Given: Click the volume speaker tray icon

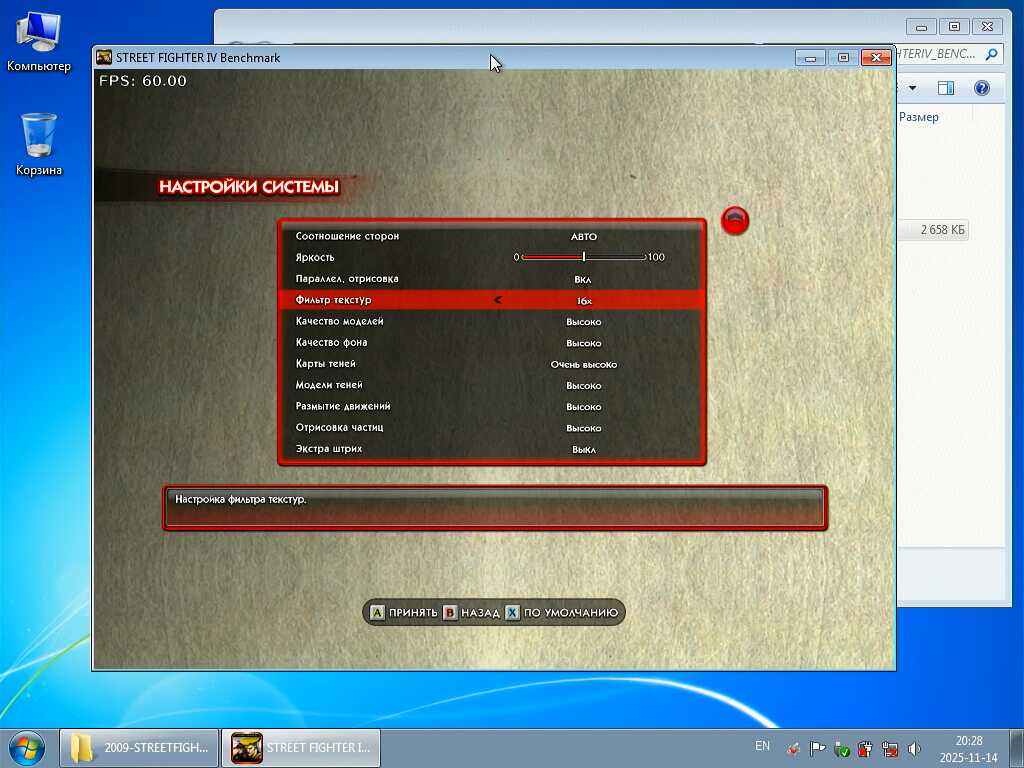Looking at the screenshot, I should coord(914,749).
